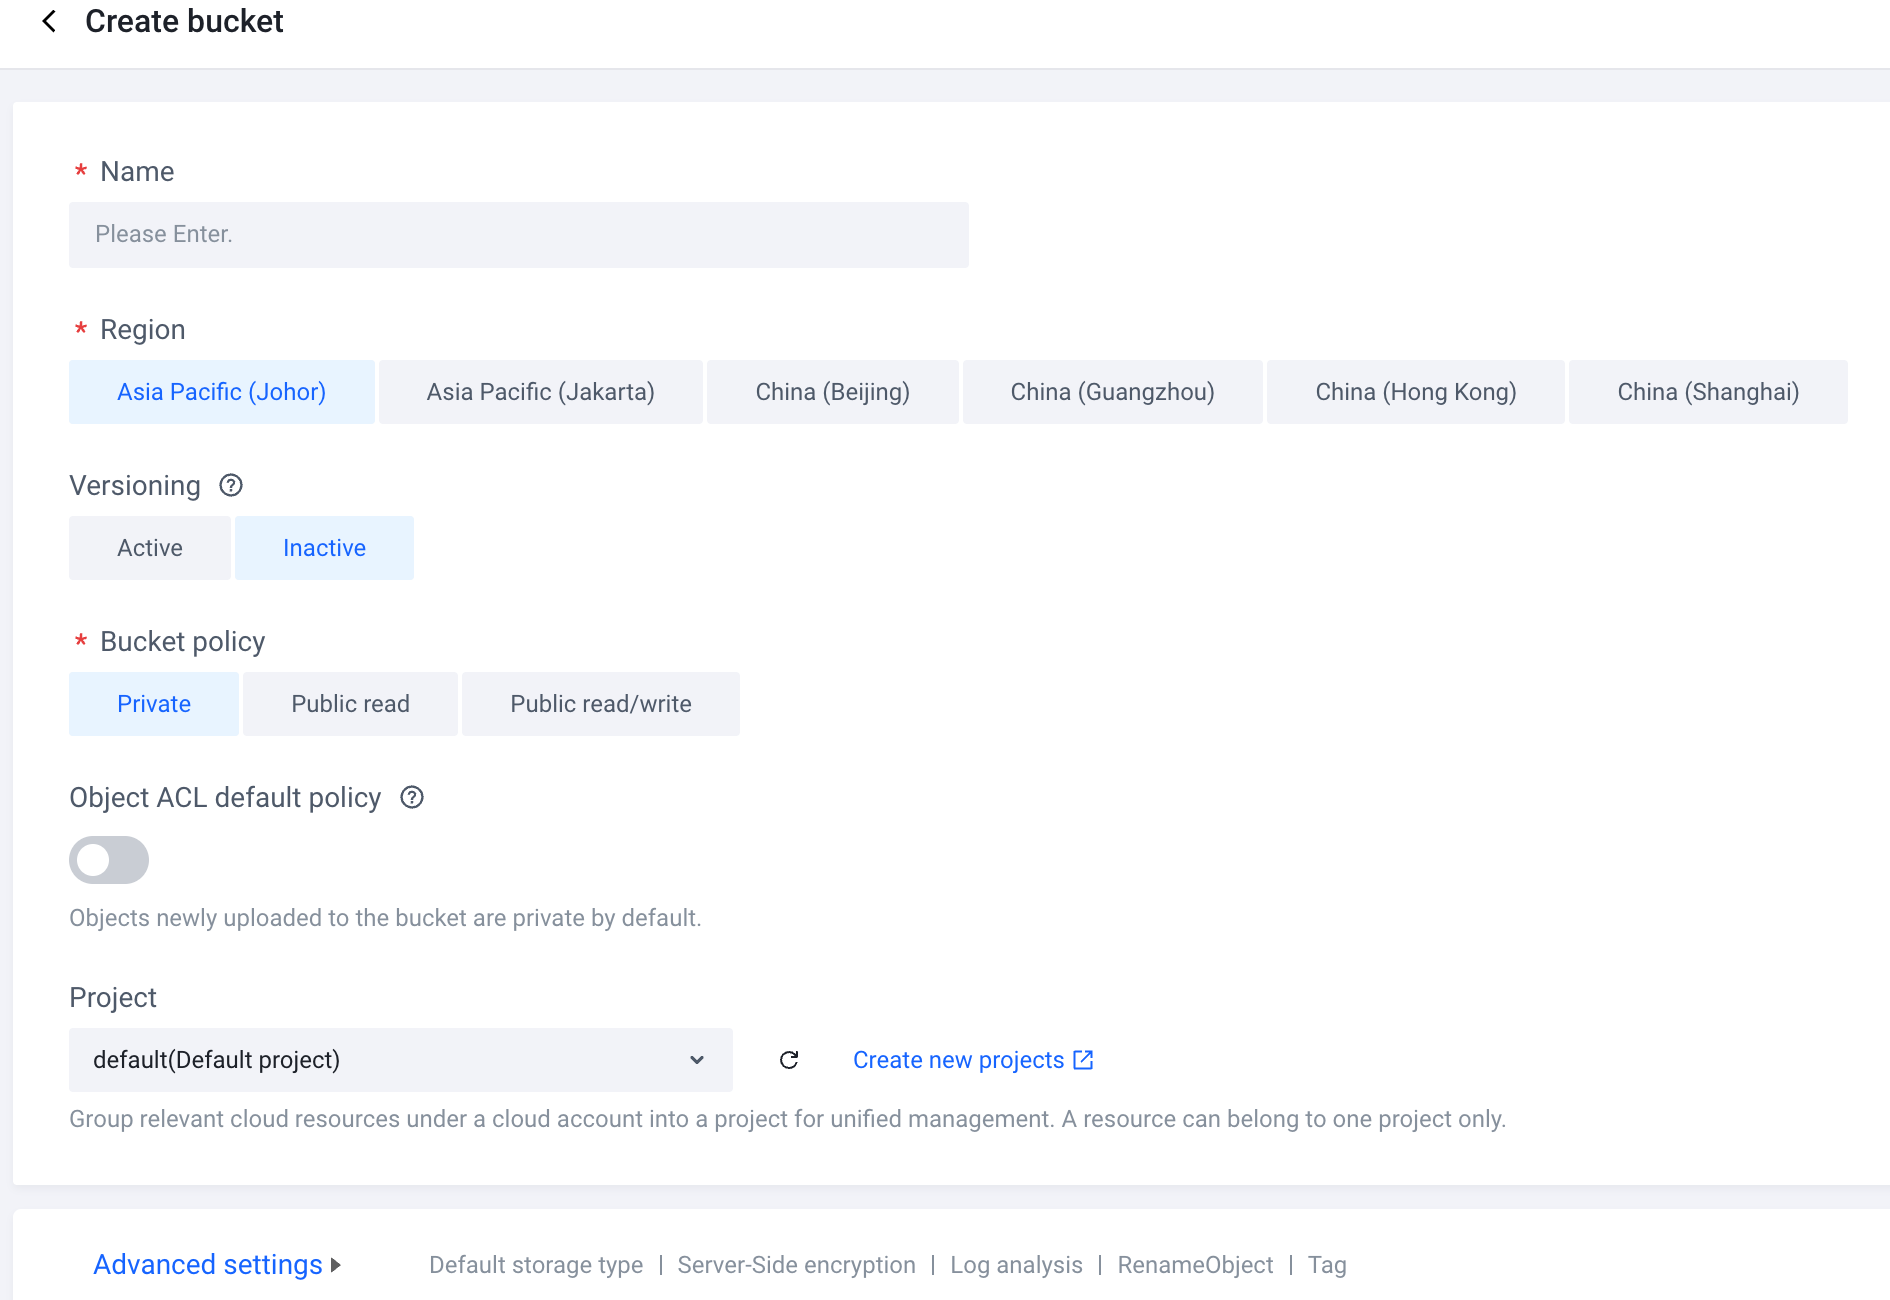Pick China (Beijing) as the region
1890x1300 pixels.
pyautogui.click(x=832, y=392)
